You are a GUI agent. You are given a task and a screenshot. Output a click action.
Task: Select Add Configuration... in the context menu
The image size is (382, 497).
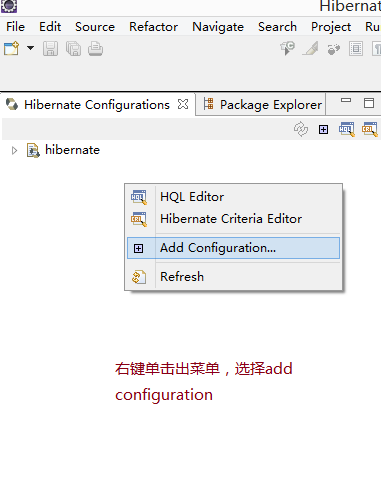pyautogui.click(x=233, y=248)
